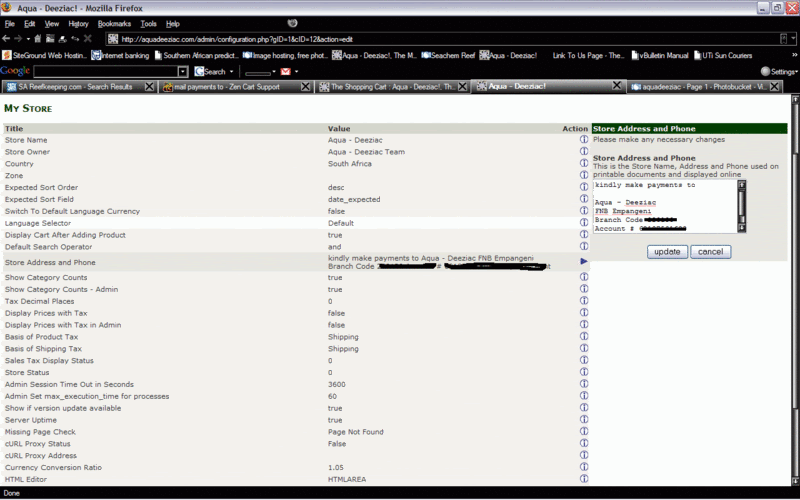Click info icon for Store Name row
Image resolution: width=800 pixels, height=500 pixels.
[584, 139]
